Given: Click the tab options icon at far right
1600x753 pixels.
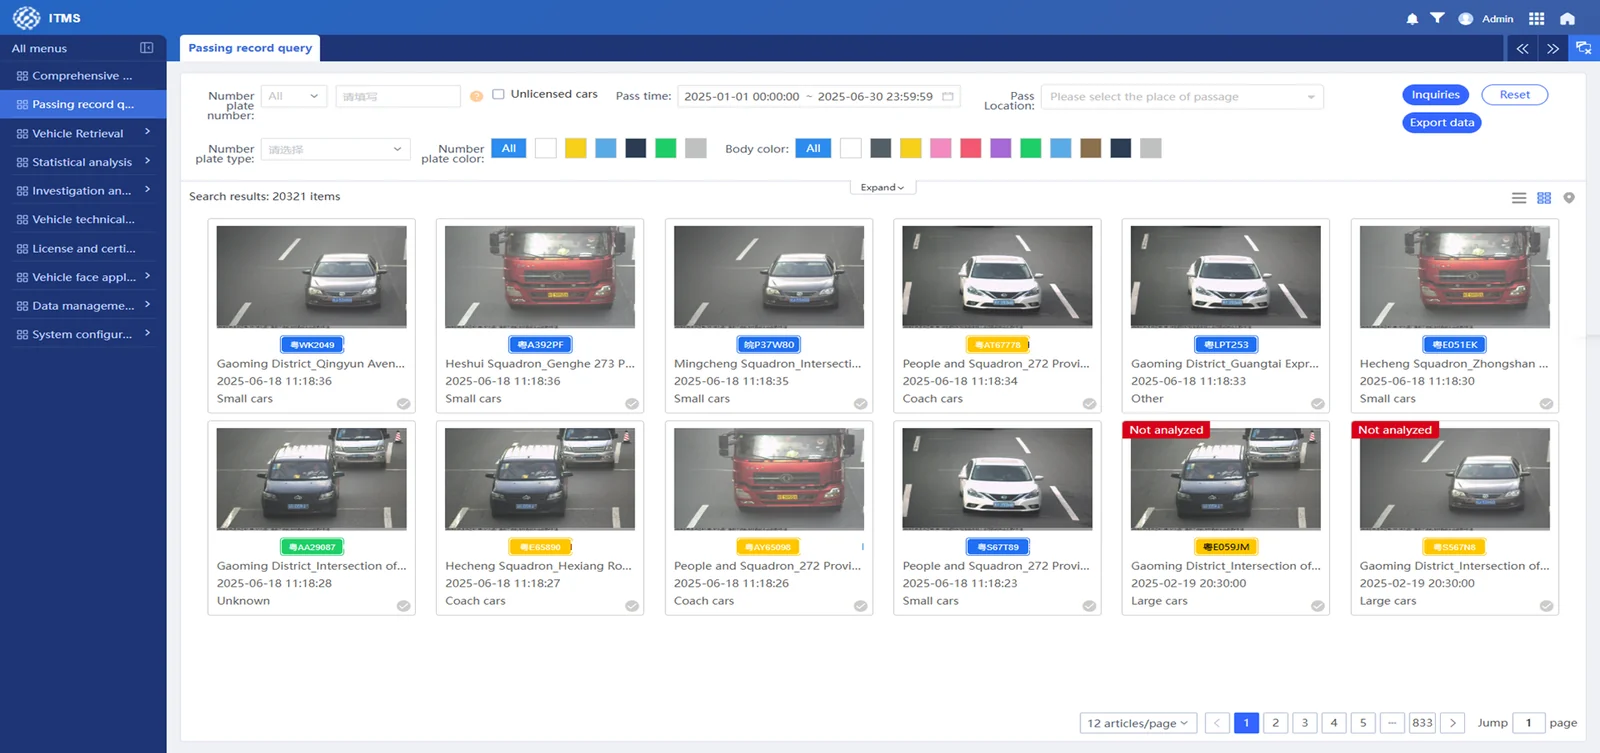Looking at the screenshot, I should coord(1584,48).
